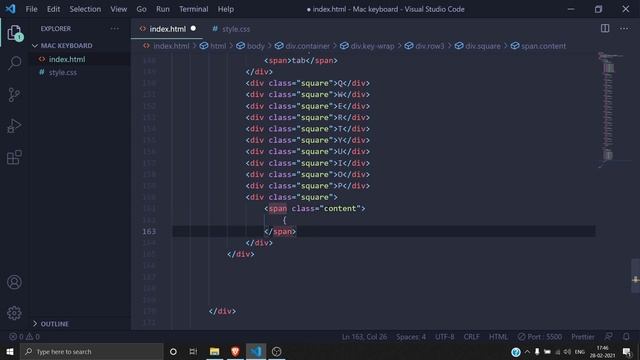Open the Manage gear icon

14,313
